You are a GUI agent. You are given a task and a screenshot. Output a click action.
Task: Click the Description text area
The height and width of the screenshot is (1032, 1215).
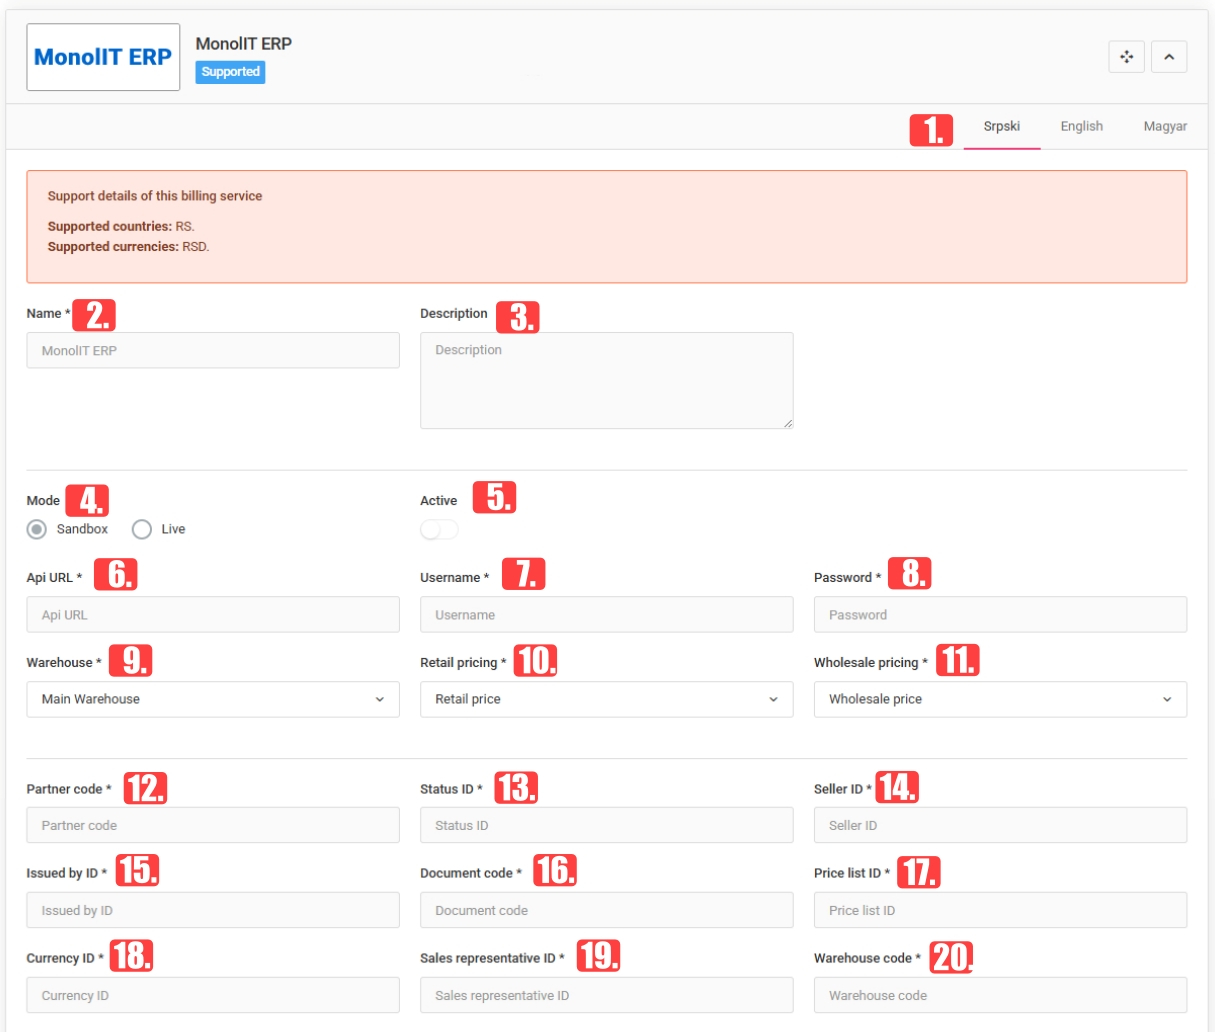(606, 380)
